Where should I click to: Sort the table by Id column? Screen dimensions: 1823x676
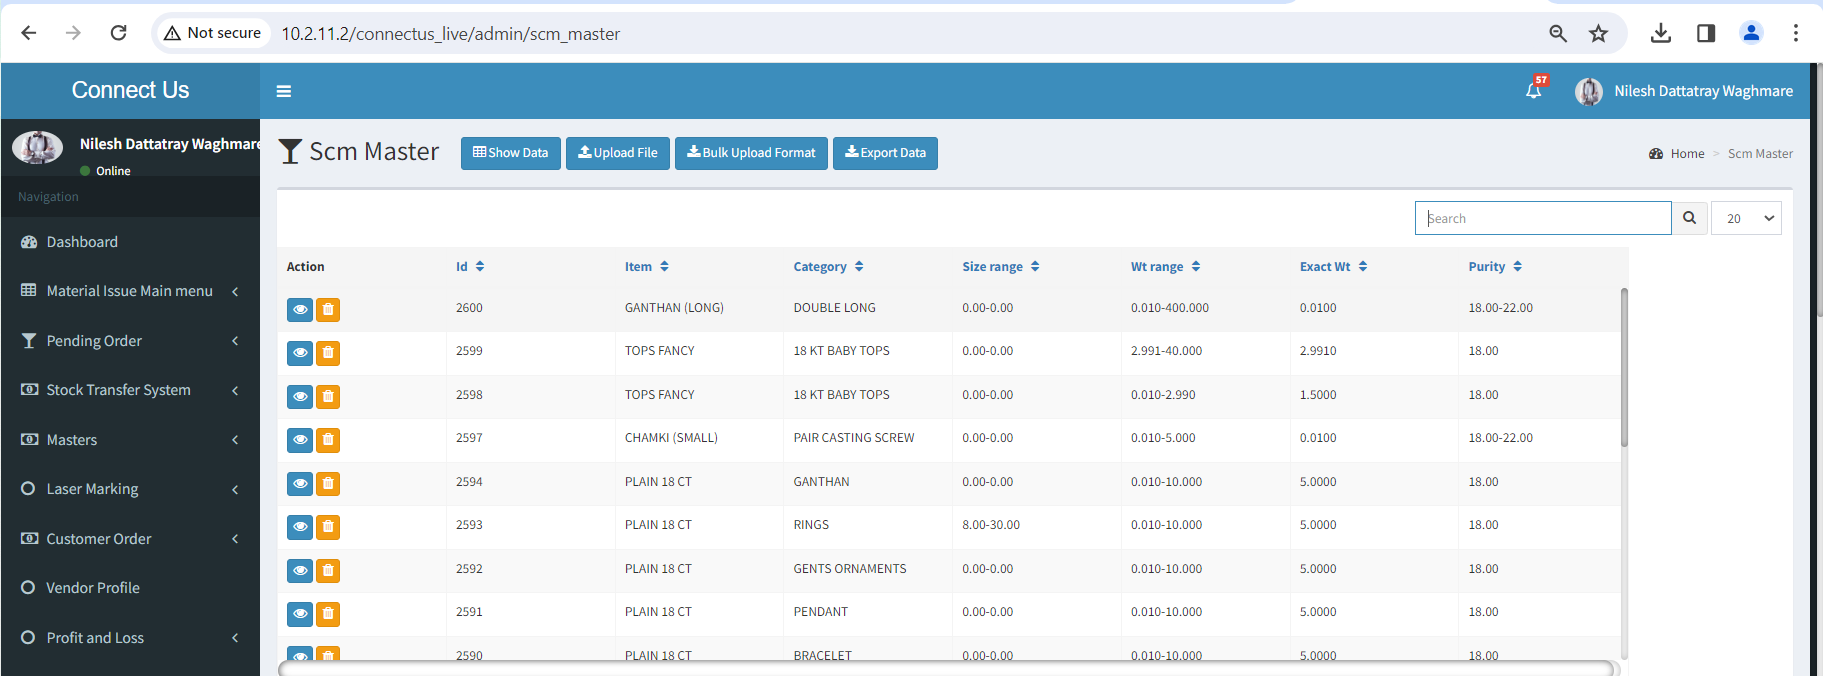click(470, 267)
